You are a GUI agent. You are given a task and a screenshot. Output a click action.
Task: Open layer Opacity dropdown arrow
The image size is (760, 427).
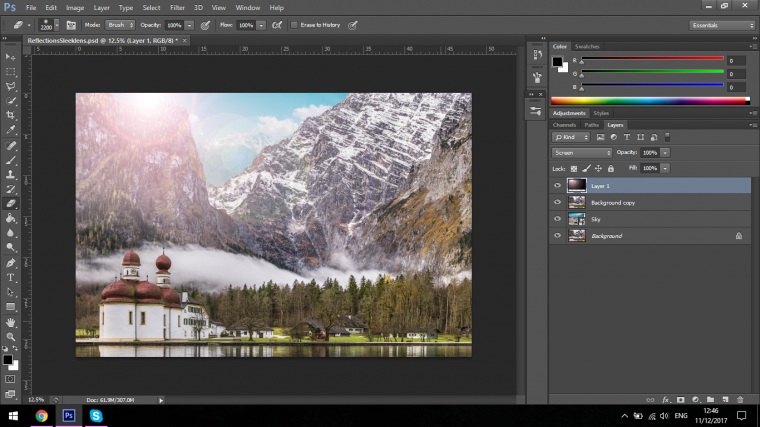(x=665, y=153)
